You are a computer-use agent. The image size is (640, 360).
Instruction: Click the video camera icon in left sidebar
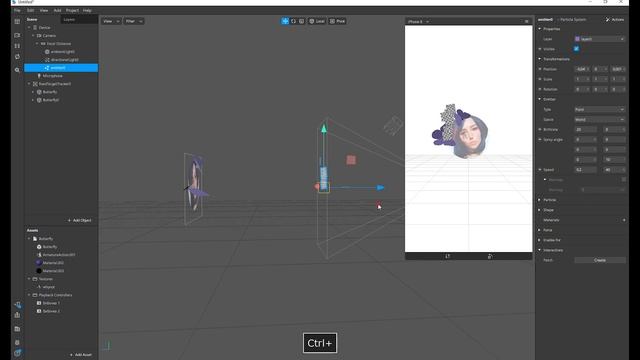17,36
